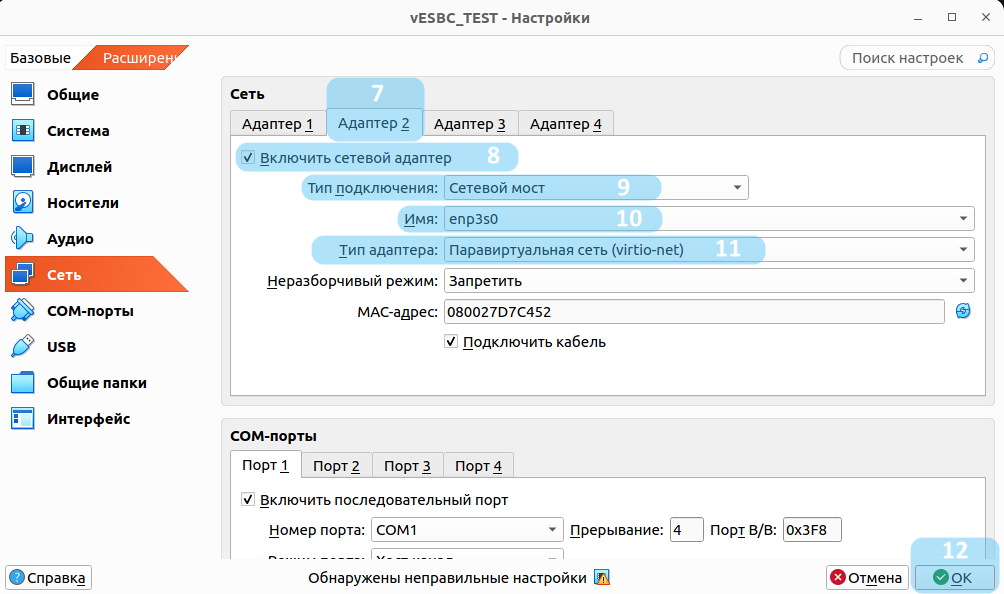
Task: Toggle Подключить кабель checkbox
Action: coord(452,342)
